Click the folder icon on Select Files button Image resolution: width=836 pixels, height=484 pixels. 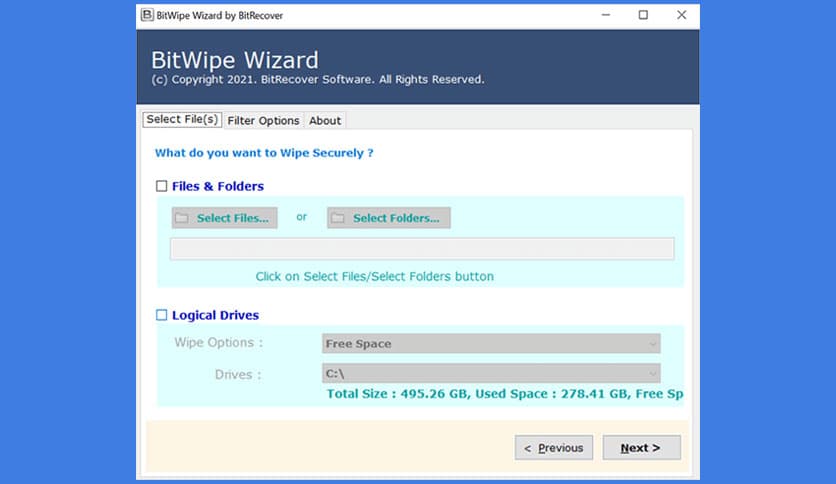pos(182,218)
